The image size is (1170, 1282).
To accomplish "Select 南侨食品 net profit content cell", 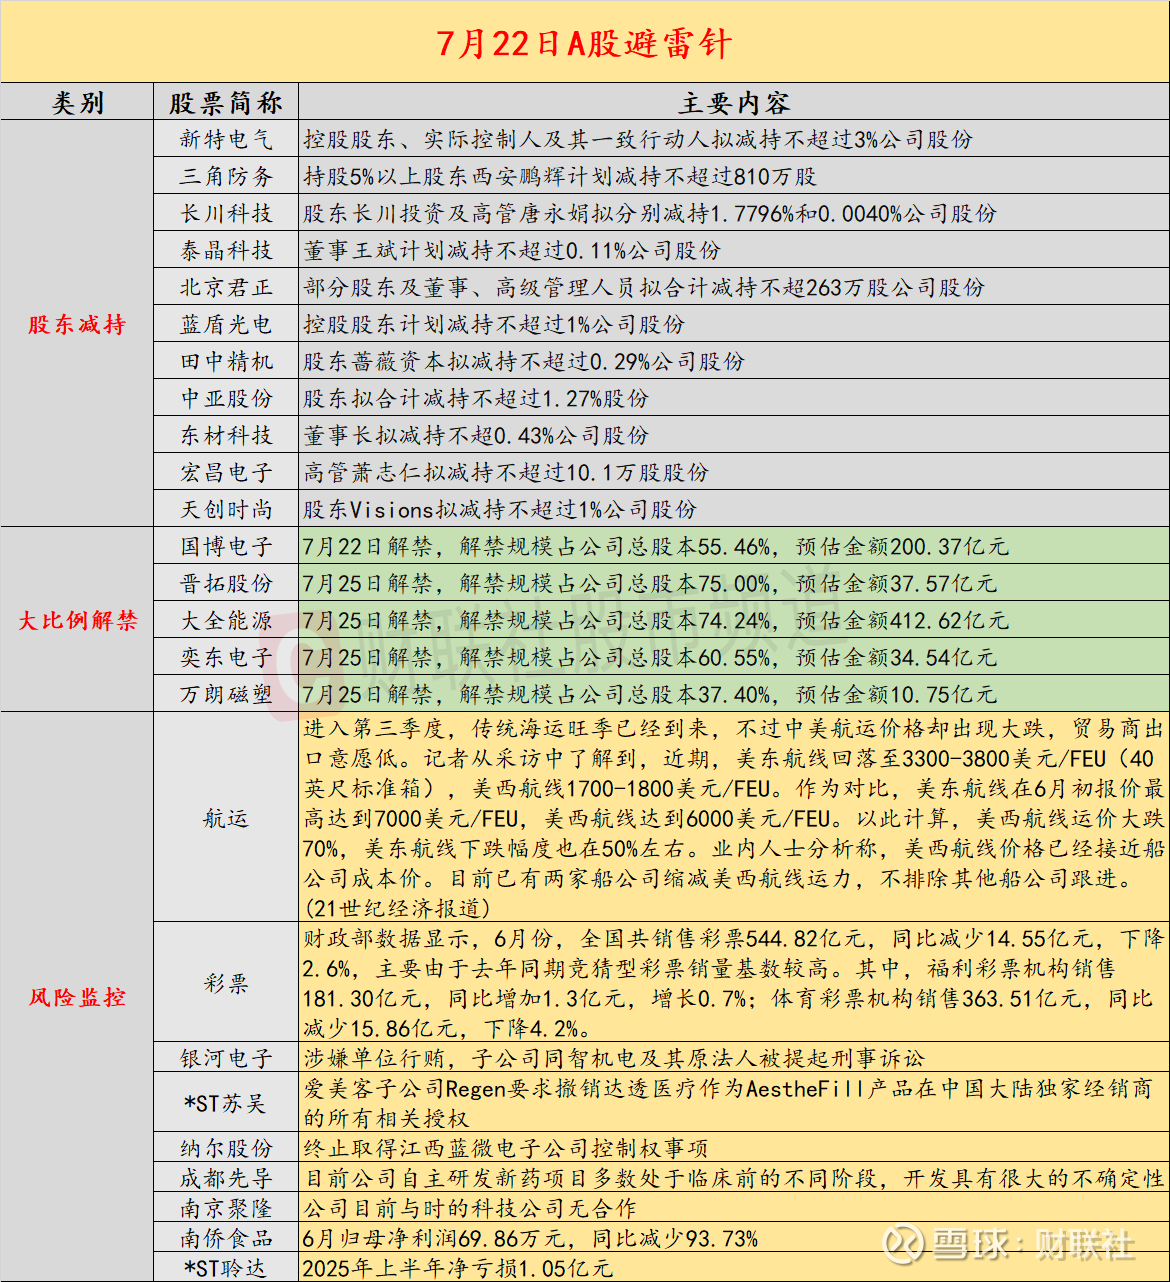I will point(734,1238).
